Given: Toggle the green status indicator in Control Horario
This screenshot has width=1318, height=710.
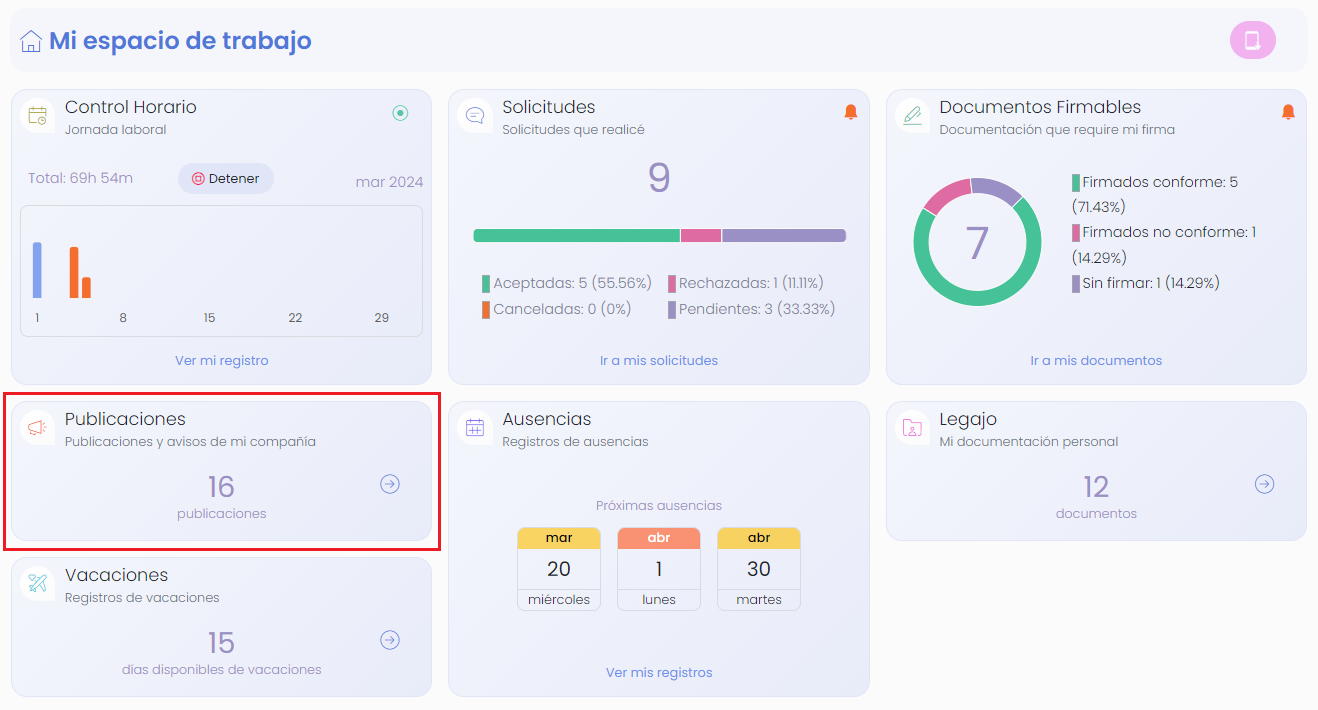Looking at the screenshot, I should (400, 113).
